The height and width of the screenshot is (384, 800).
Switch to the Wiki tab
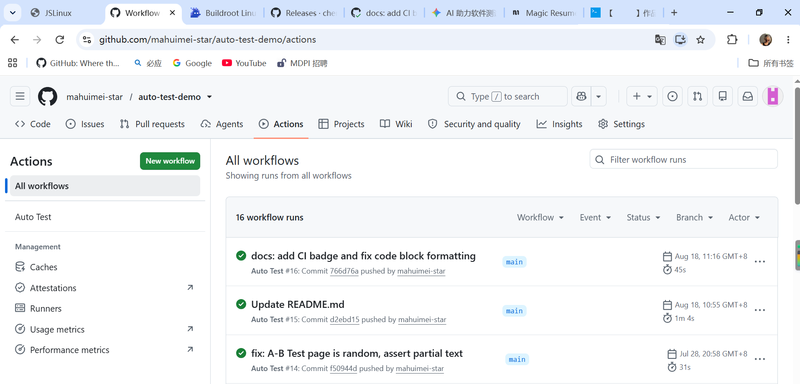point(396,124)
